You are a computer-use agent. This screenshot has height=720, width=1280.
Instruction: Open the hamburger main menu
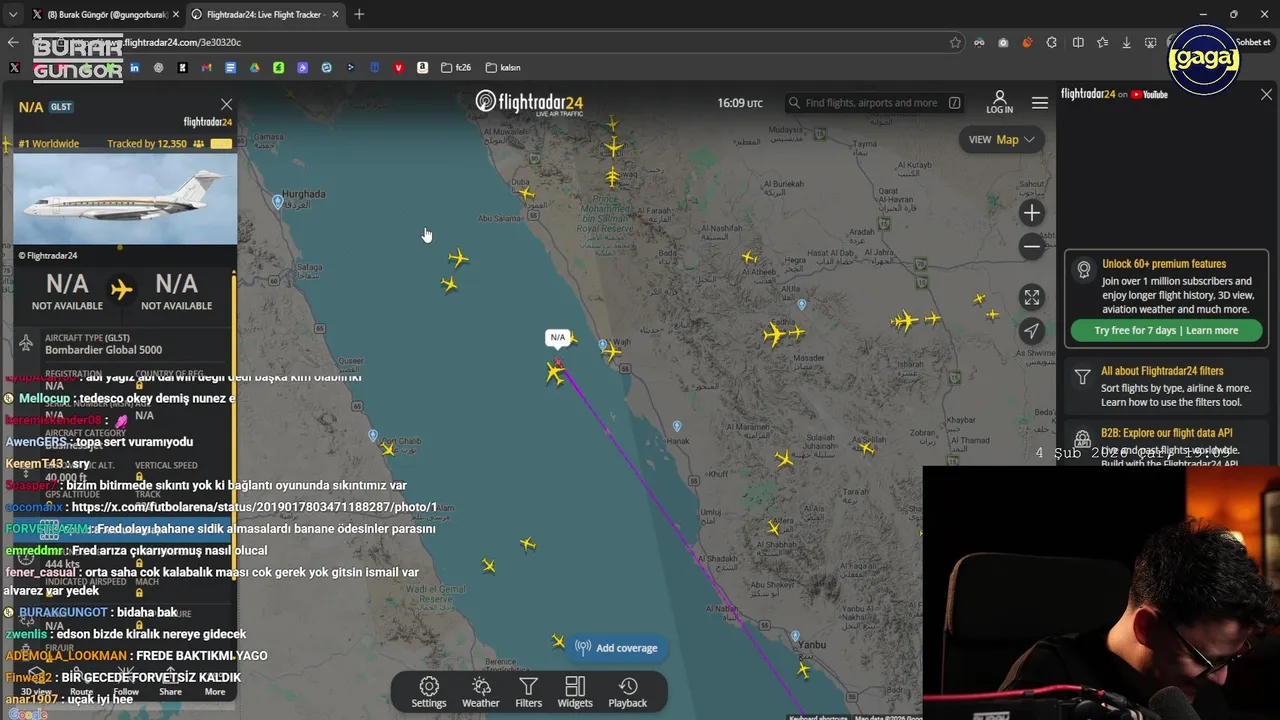pyautogui.click(x=1040, y=103)
